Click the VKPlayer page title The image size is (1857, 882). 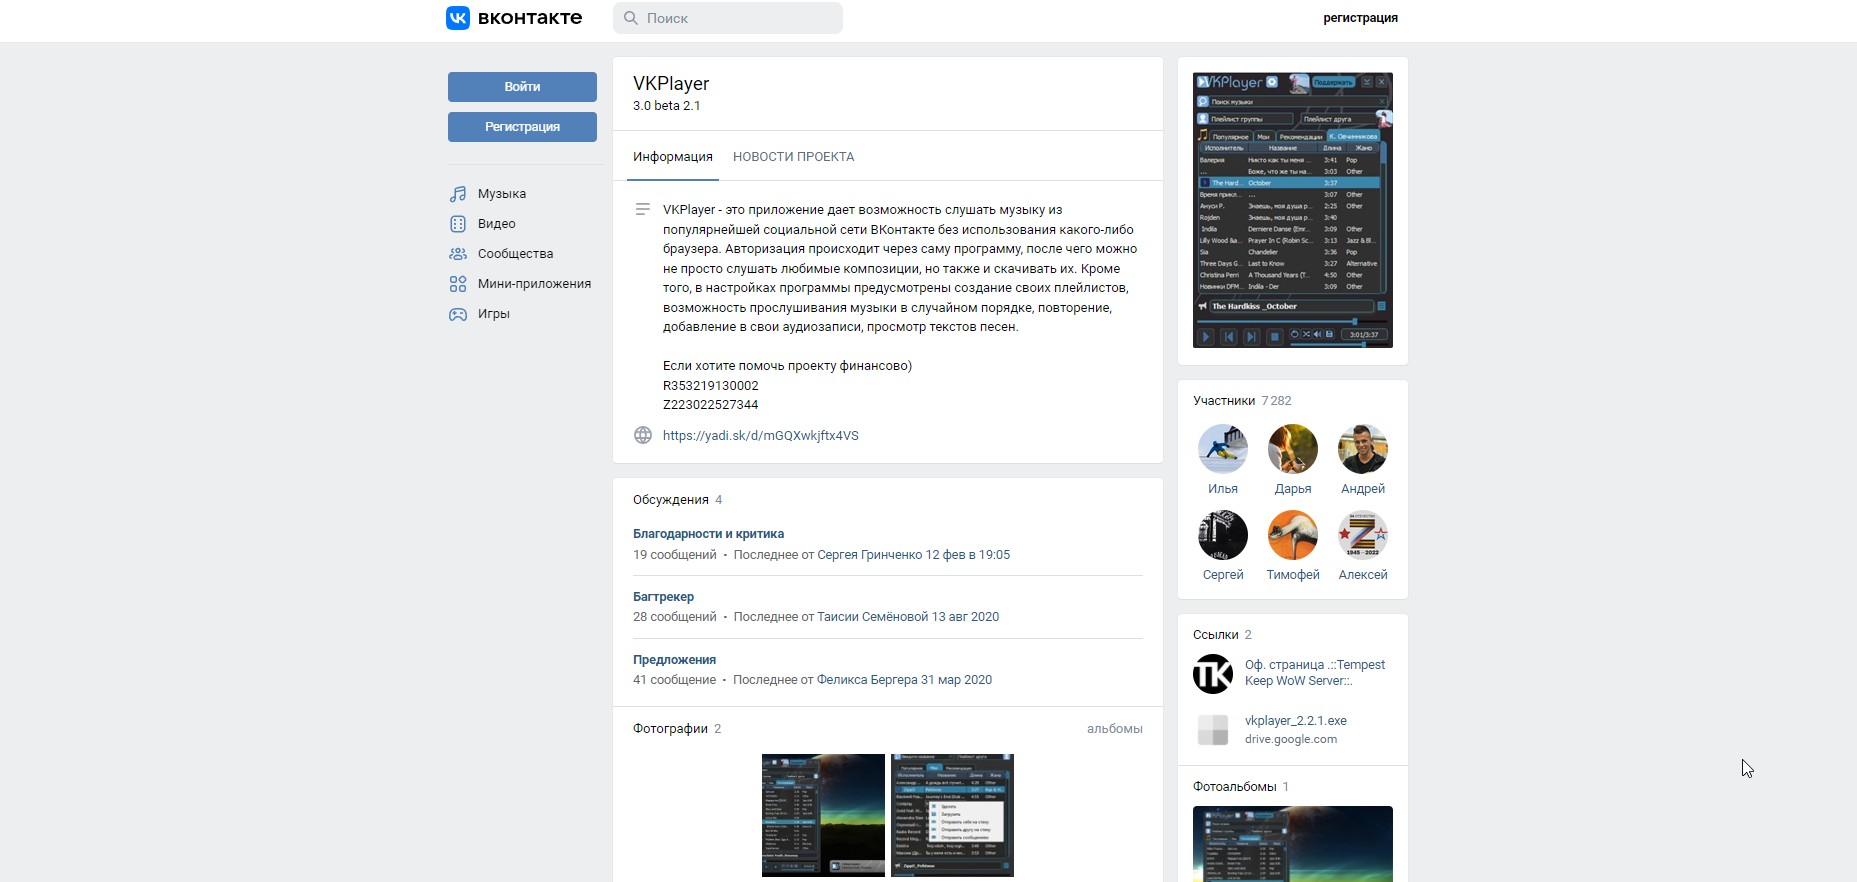pyautogui.click(x=671, y=84)
